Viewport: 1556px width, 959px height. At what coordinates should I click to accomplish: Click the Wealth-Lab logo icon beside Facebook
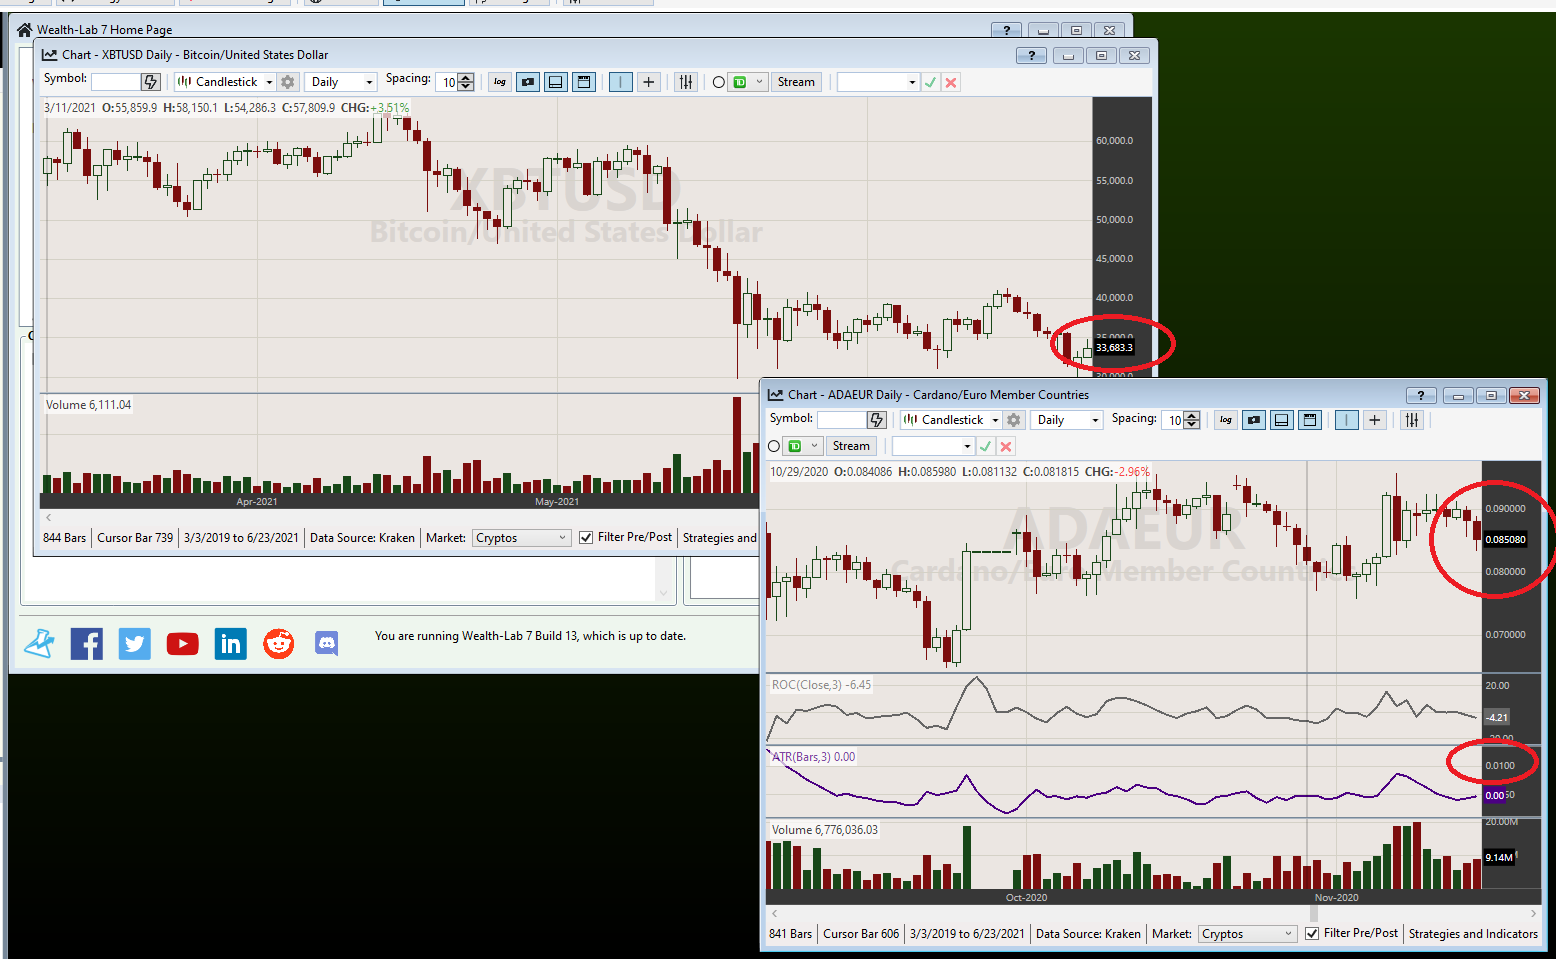point(39,644)
